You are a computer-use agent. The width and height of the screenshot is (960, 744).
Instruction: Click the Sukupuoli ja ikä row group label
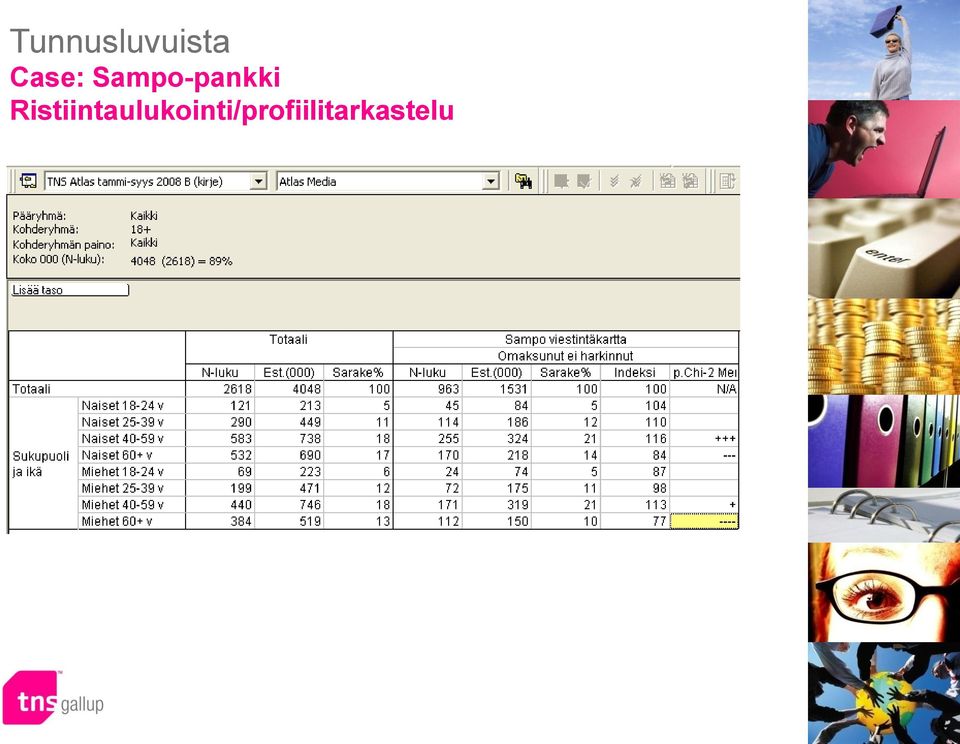(41, 464)
